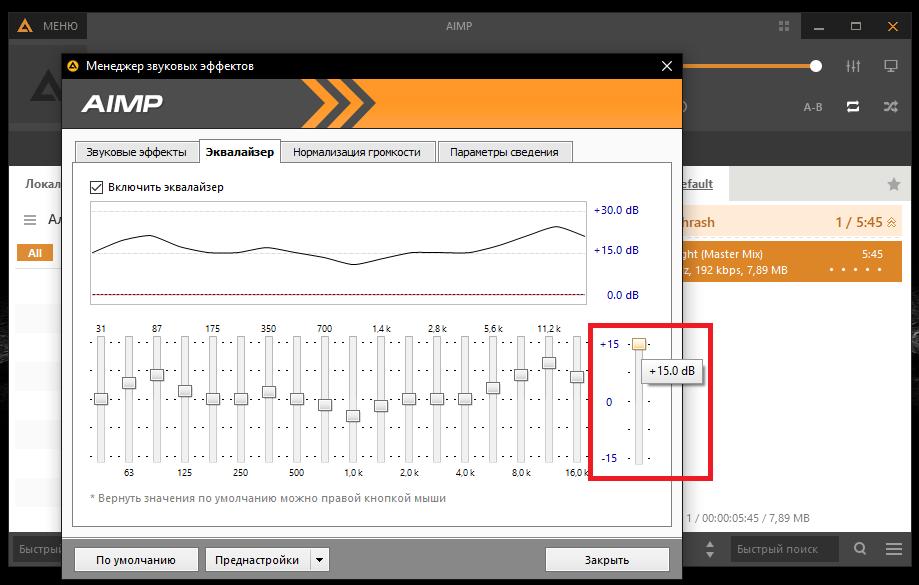Open the playlist hamburger menu at bottom right
Image resolution: width=919 pixels, height=585 pixels.
pos(894,549)
